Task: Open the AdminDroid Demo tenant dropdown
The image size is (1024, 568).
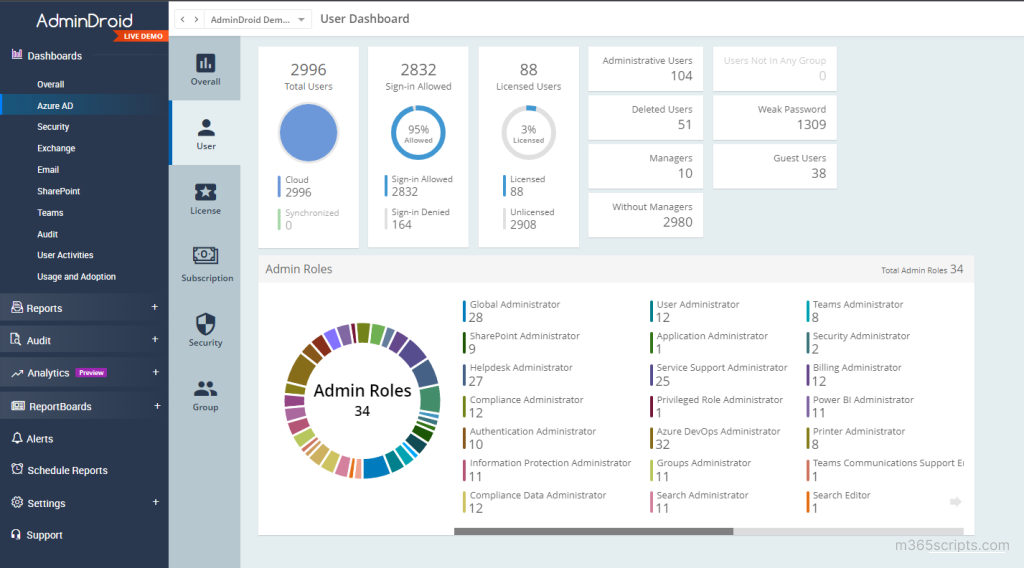Action: tap(258, 20)
